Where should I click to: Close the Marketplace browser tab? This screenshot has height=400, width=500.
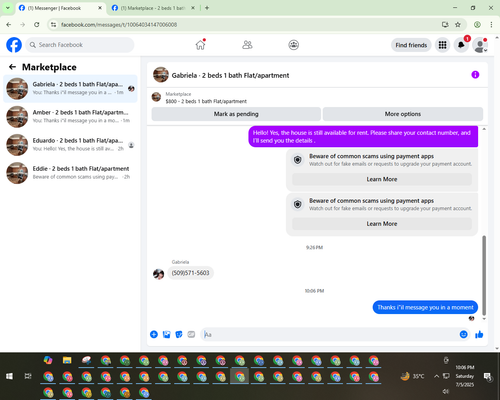coord(193,8)
